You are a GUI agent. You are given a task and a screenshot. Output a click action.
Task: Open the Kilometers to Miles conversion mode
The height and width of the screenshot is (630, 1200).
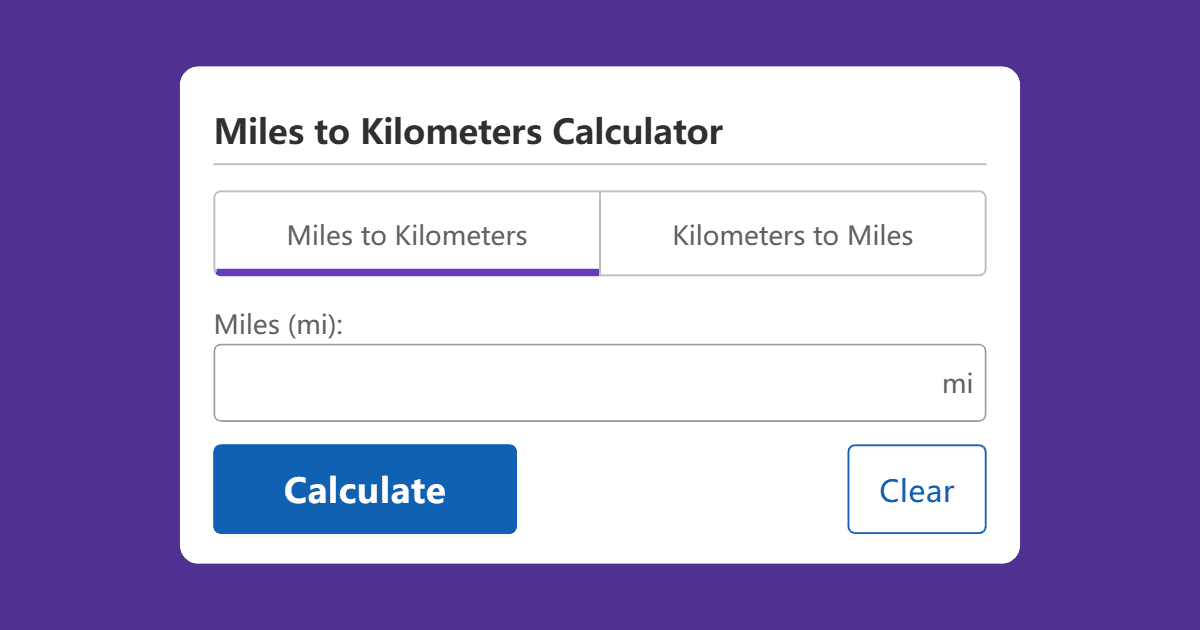click(793, 233)
